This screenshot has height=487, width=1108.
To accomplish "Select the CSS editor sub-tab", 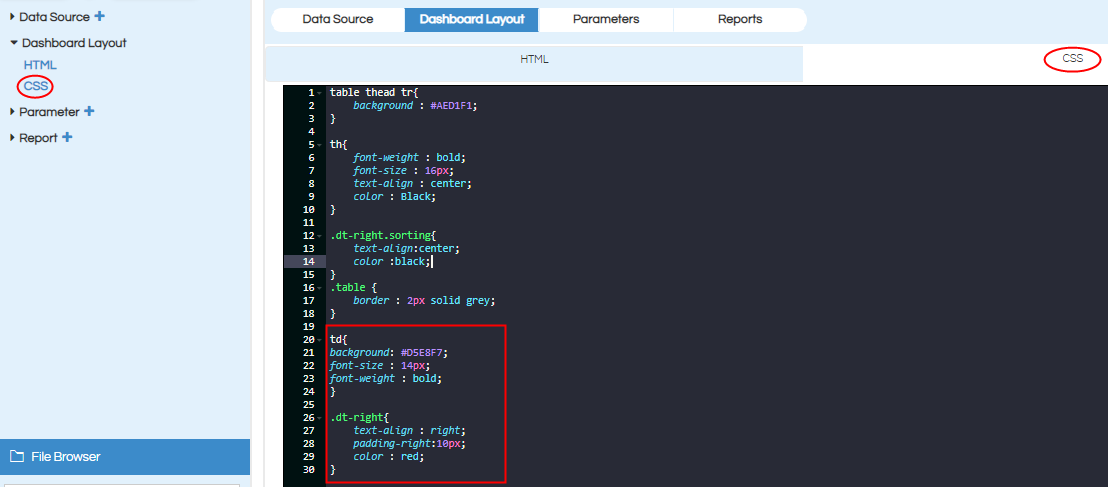I will 1073,59.
